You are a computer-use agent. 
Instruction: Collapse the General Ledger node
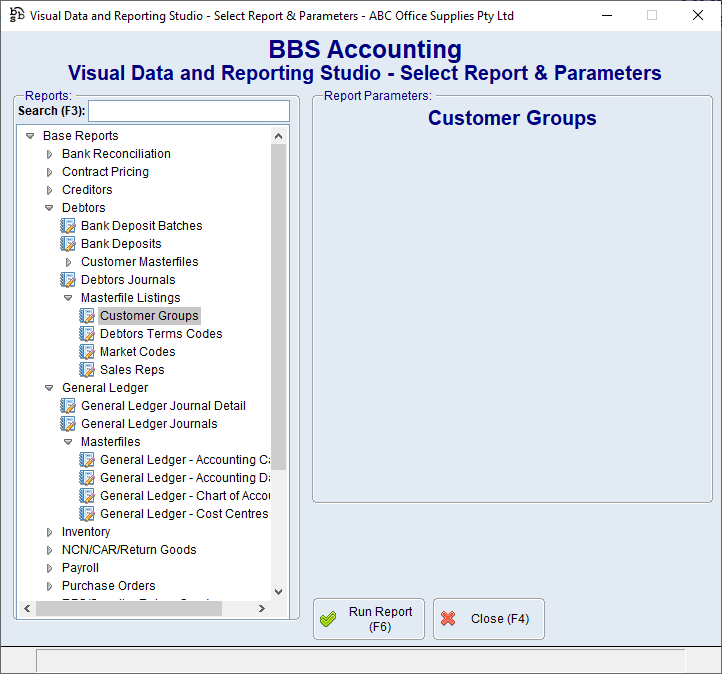(x=50, y=388)
